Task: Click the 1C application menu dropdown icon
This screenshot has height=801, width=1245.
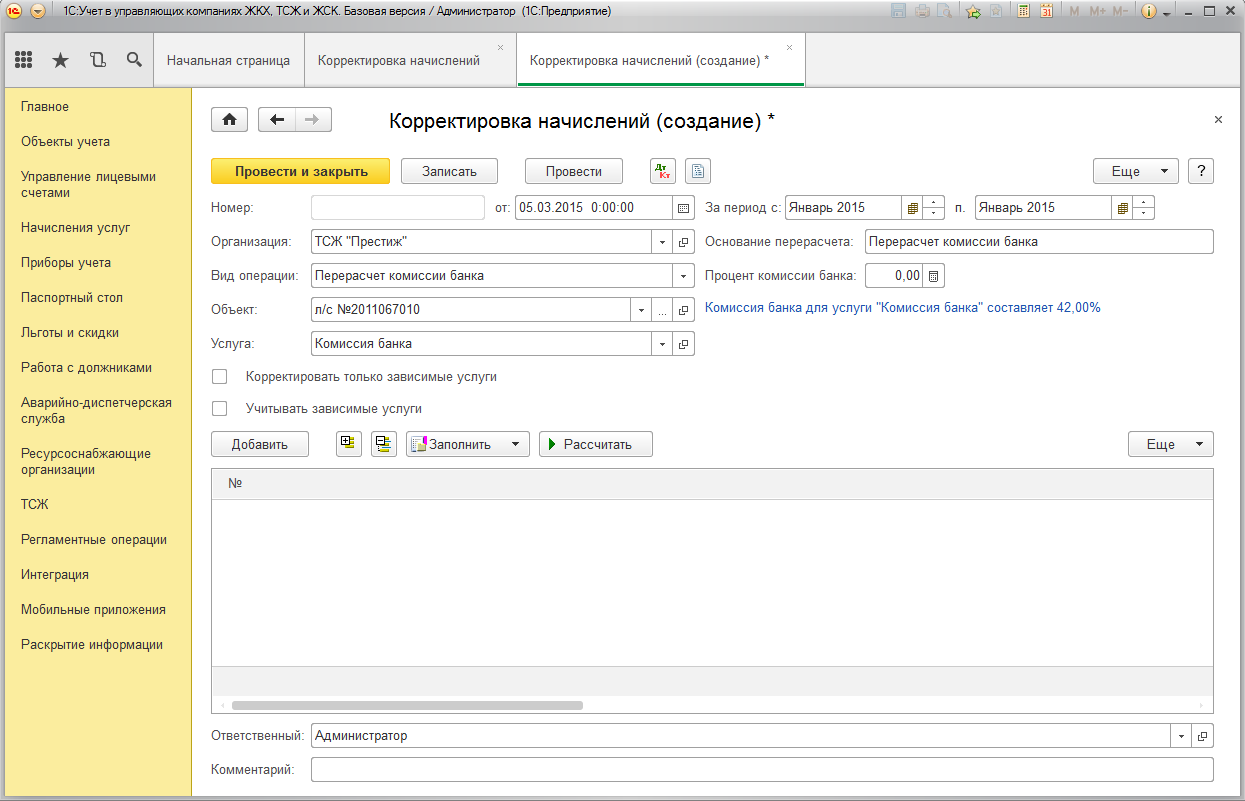Action: click(x=37, y=11)
